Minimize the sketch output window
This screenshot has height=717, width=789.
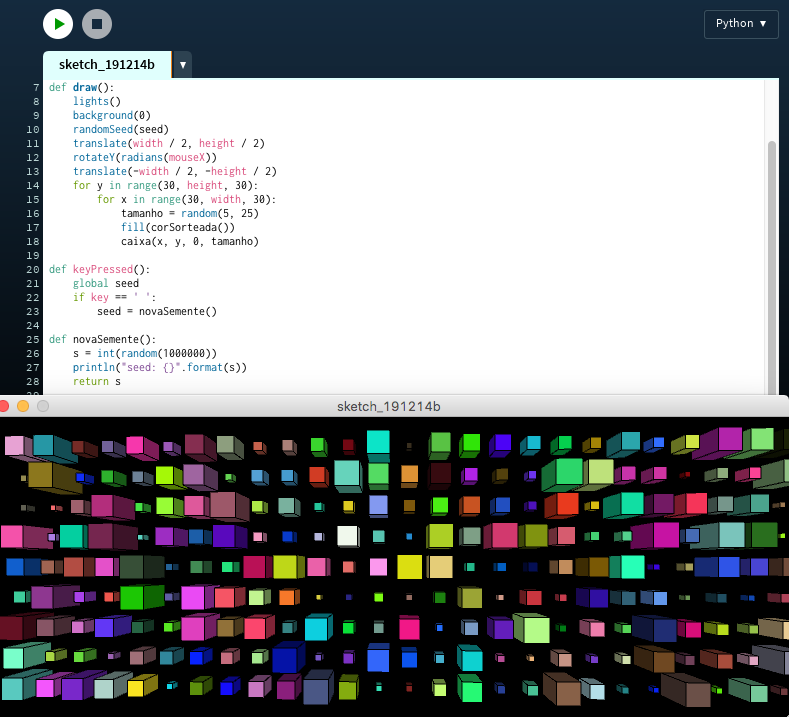point(24,406)
